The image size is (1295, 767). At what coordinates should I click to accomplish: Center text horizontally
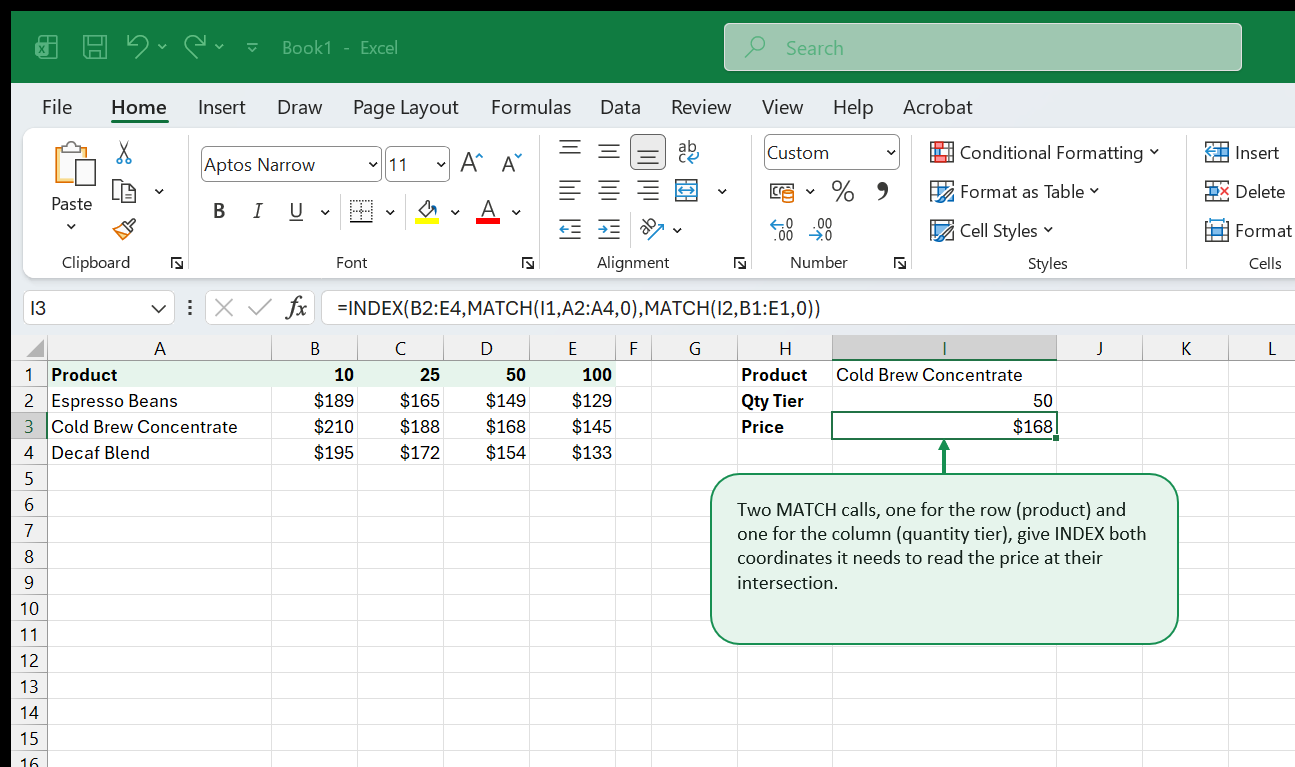click(609, 190)
